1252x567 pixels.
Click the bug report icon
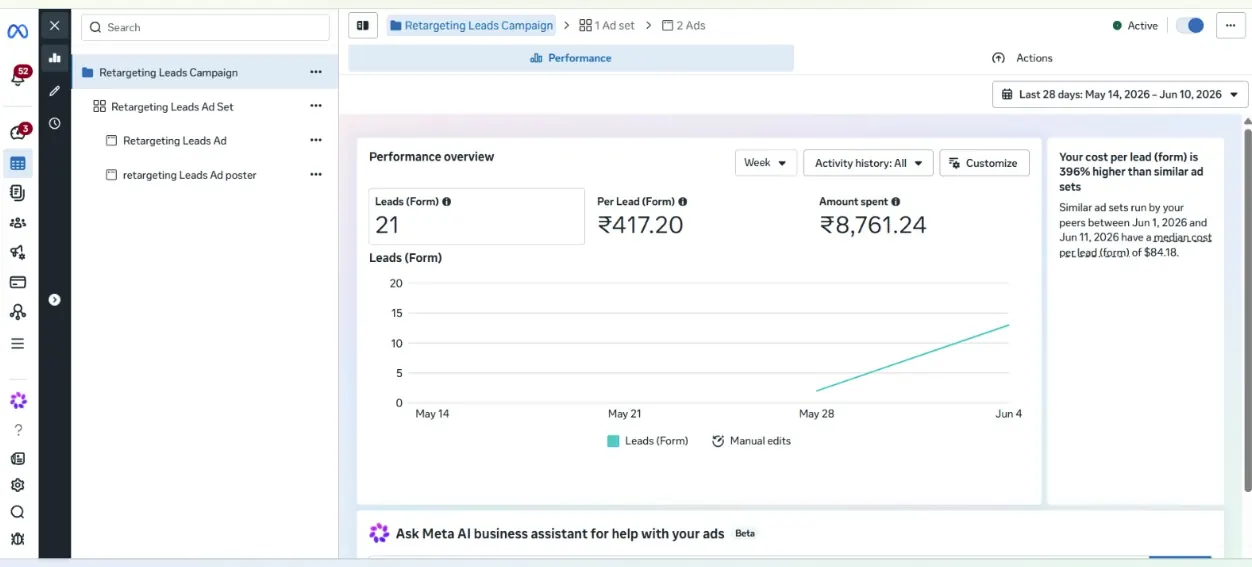[17, 539]
